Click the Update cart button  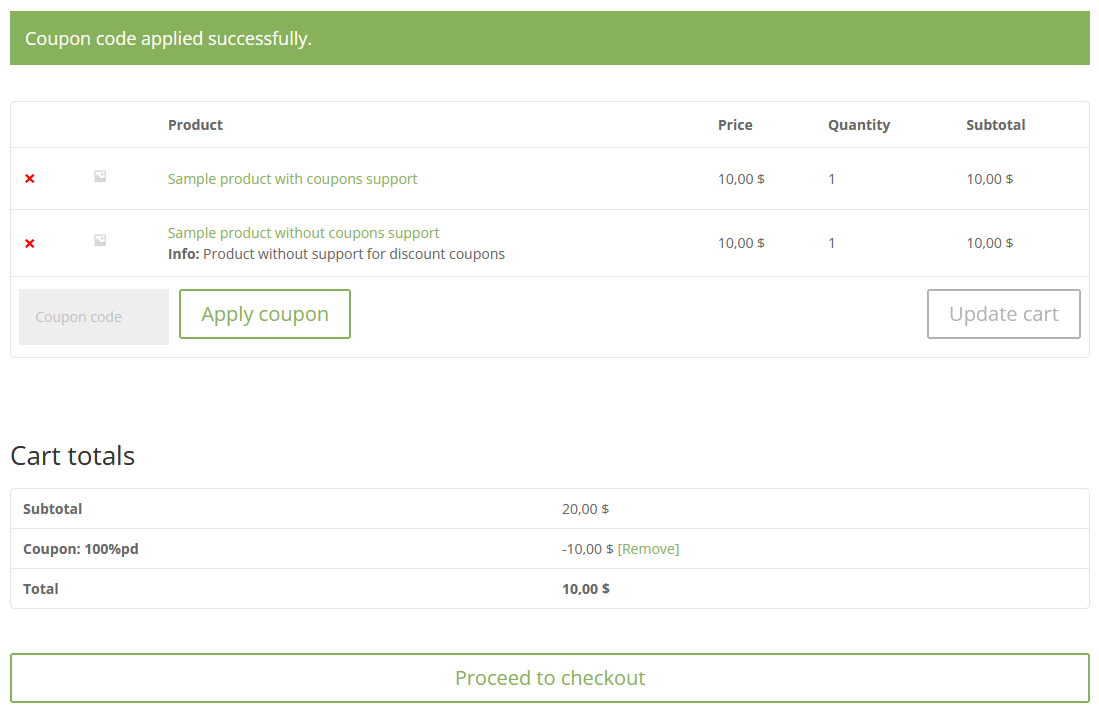click(1004, 314)
